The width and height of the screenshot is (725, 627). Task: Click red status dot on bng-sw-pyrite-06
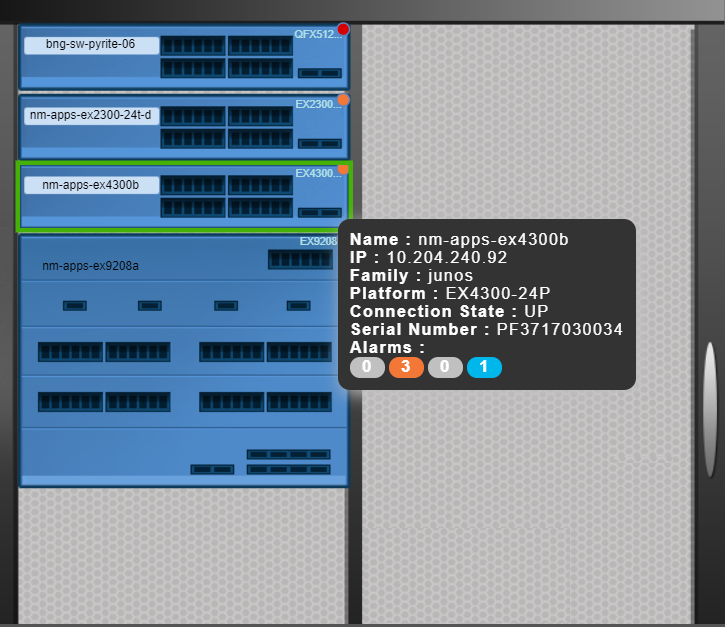[343, 29]
